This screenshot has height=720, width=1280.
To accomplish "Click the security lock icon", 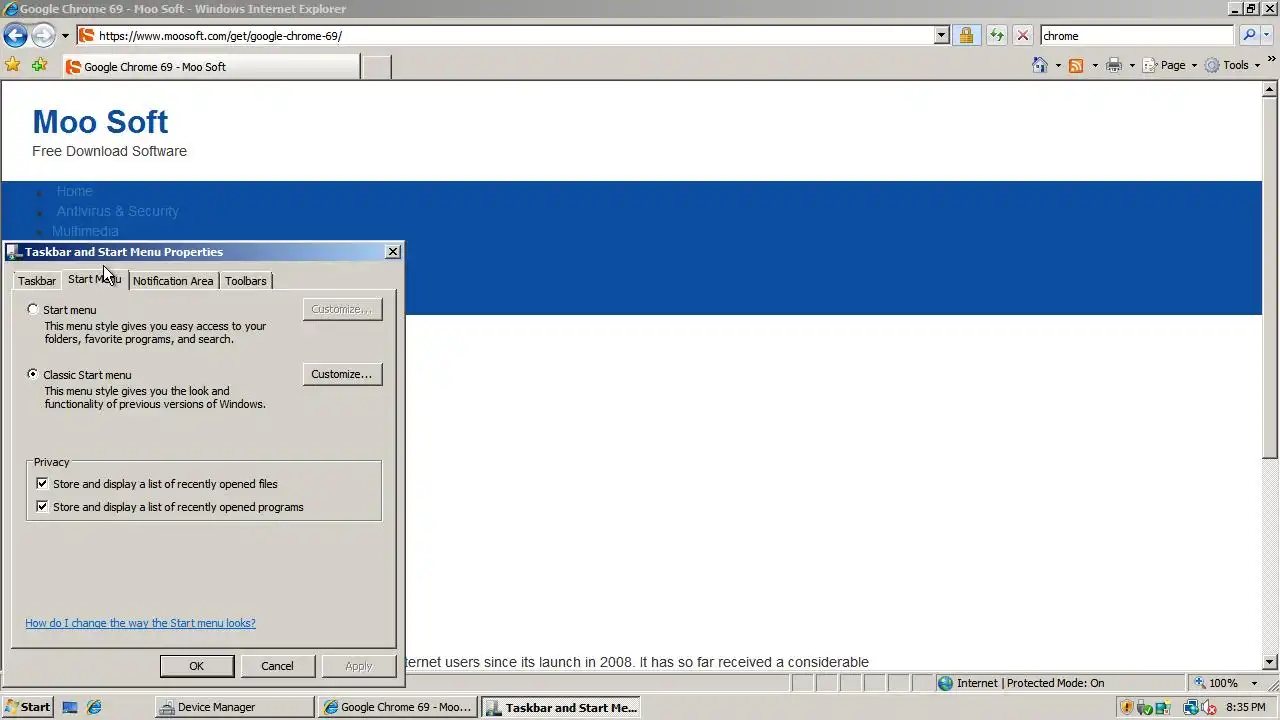I will (965, 35).
